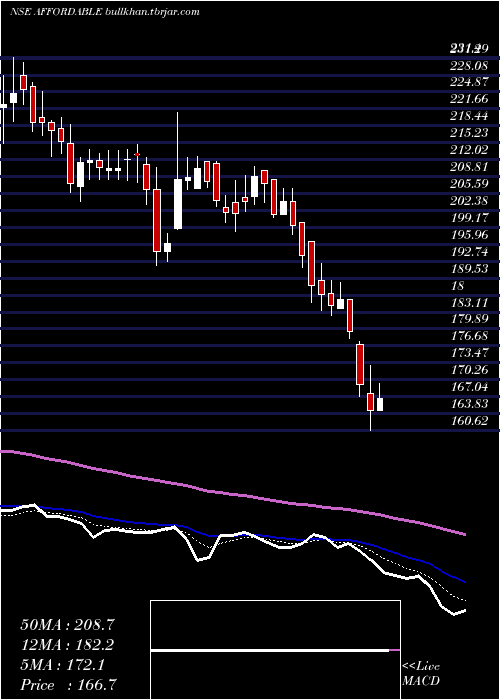
Task: Select the 205.59 price axis label
Action: point(468,184)
